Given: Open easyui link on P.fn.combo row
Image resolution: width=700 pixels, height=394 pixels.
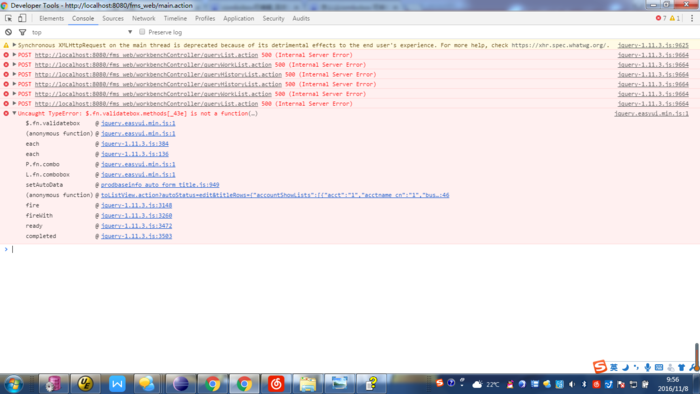Looking at the screenshot, I should (138, 164).
